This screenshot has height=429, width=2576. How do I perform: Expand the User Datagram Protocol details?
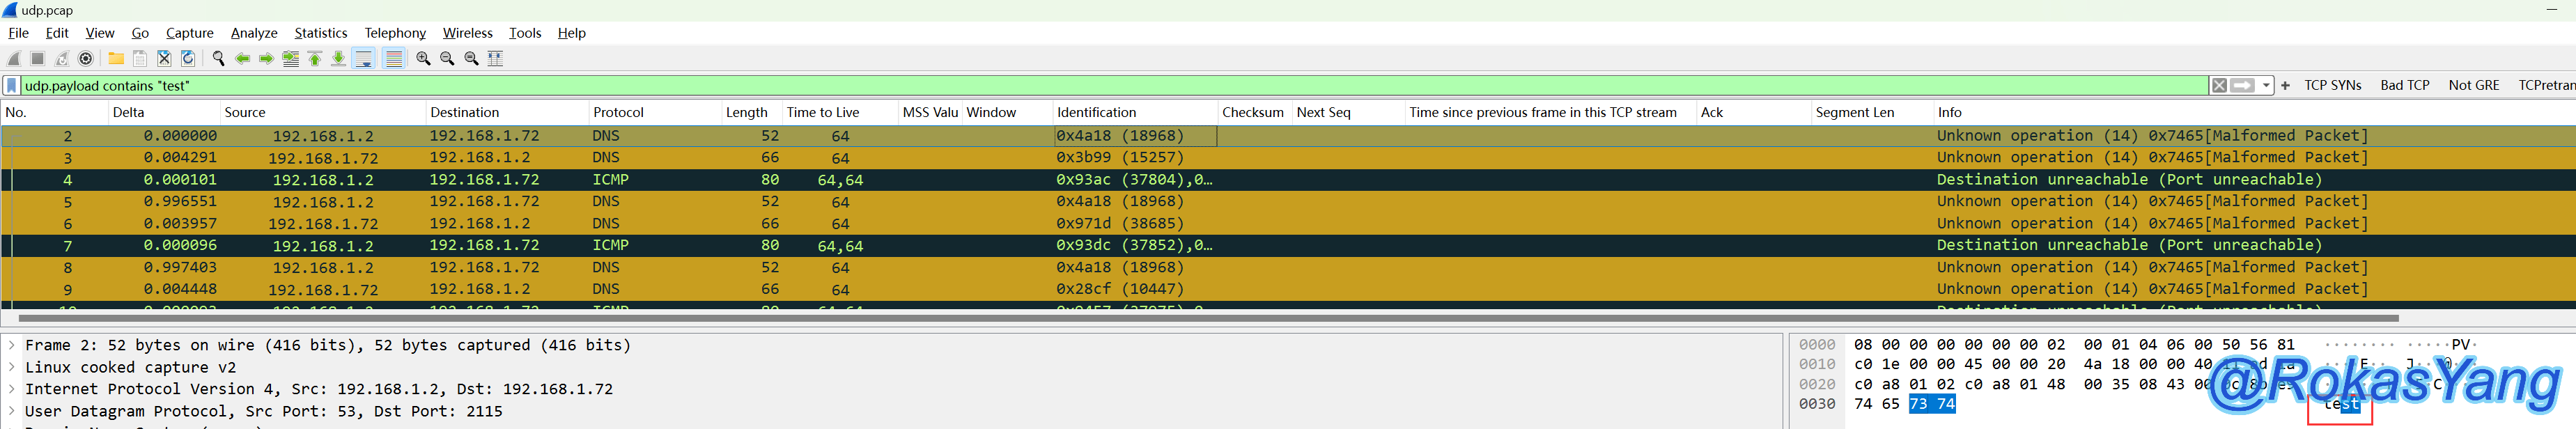(12, 411)
